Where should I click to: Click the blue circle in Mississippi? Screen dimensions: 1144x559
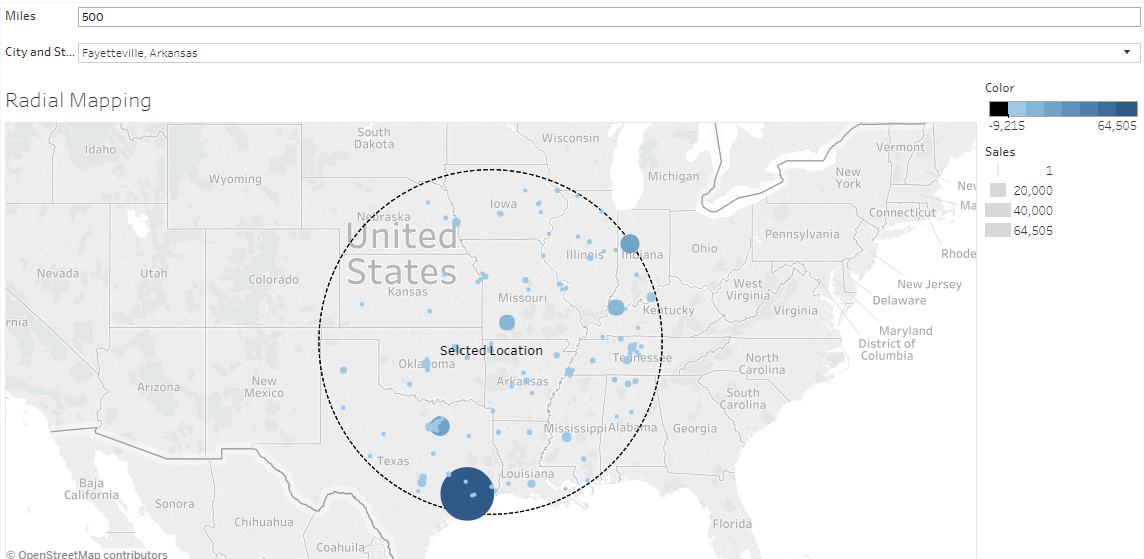[x=566, y=437]
